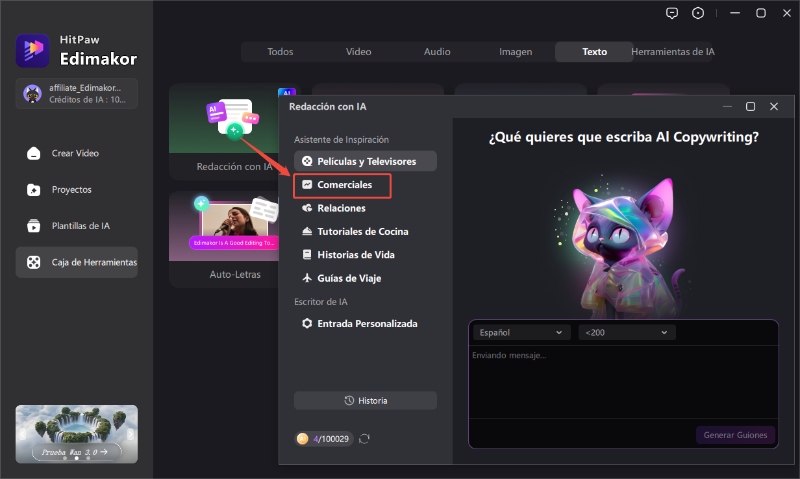Click the Crear Video icon
The image size is (800, 479).
coord(34,153)
